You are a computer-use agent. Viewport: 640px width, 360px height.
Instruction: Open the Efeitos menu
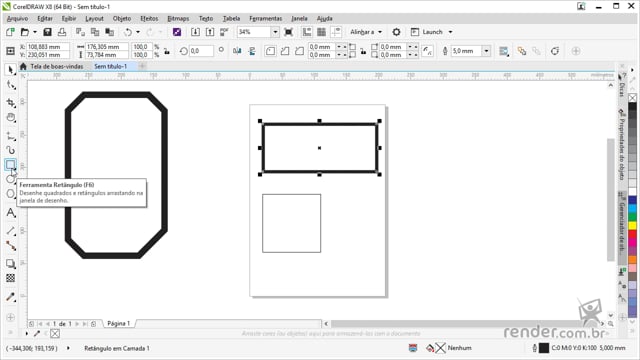149,18
